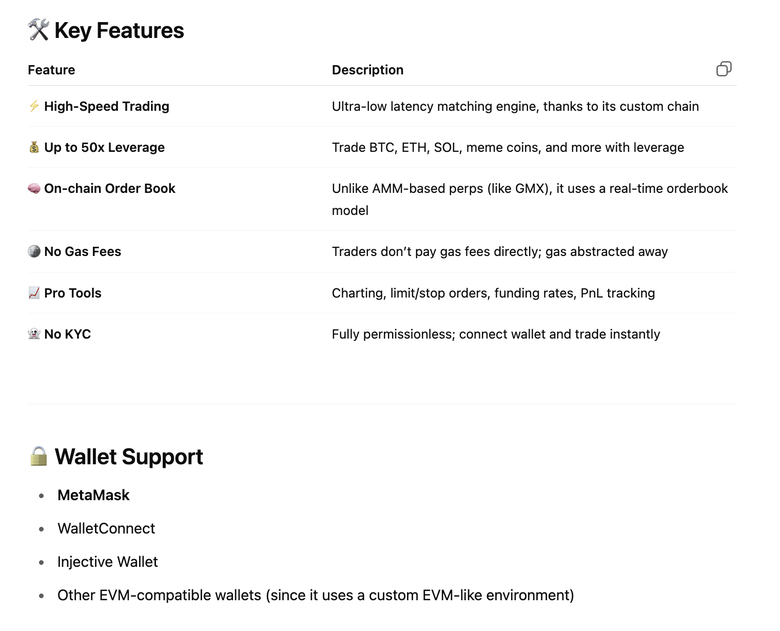This screenshot has height=631, width=780.
Task: Click the Injective Wallet list item
Action: pyautogui.click(x=107, y=562)
